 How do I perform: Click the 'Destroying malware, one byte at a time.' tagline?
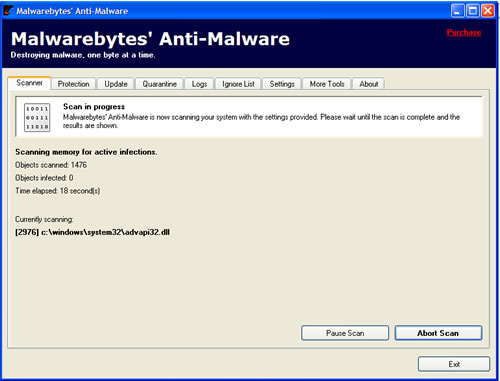(83, 55)
